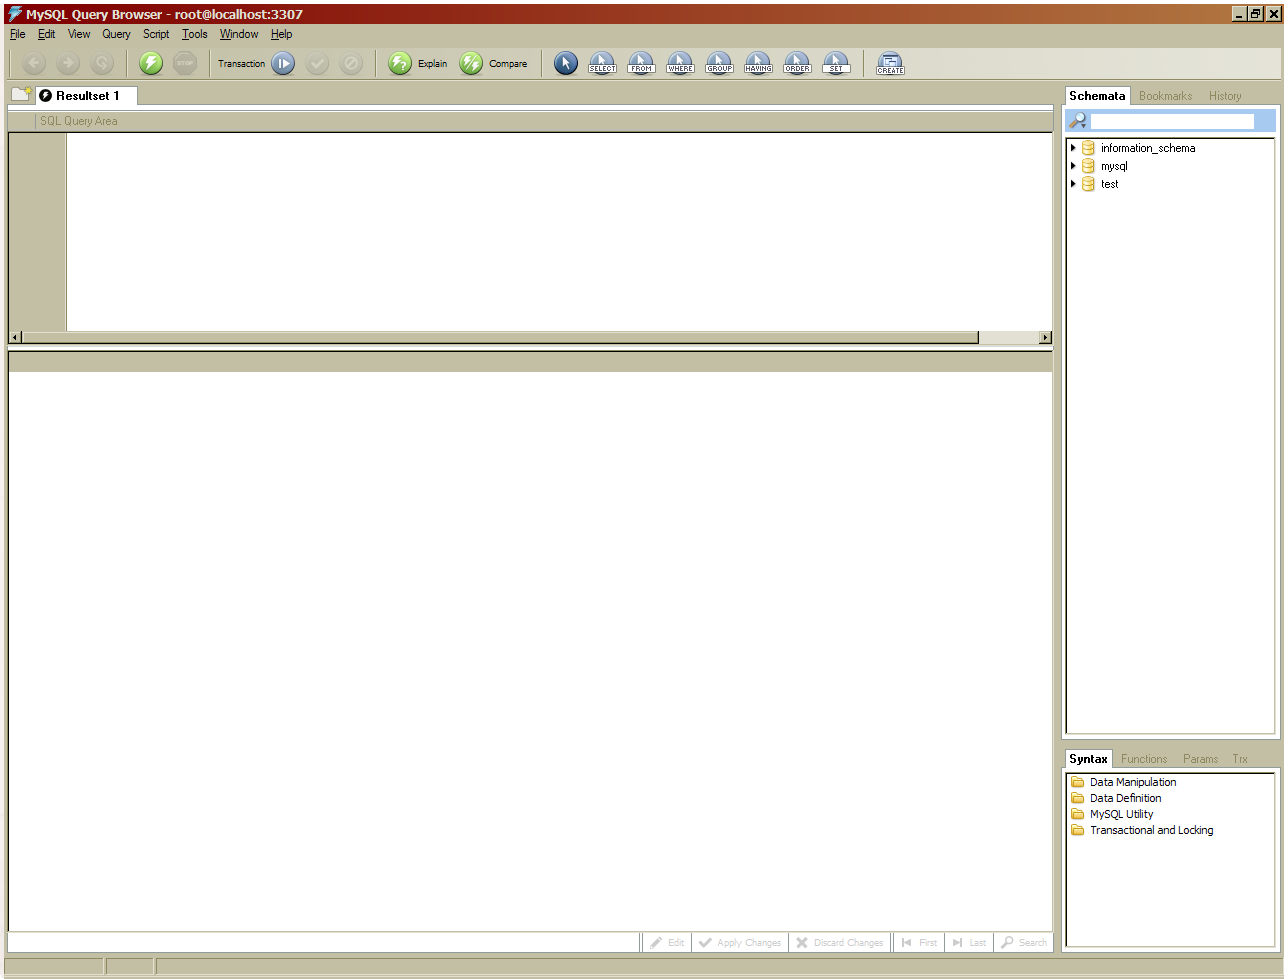Compare resultsets using the Compare button
The height and width of the screenshot is (979, 1288).
pyautogui.click(x=493, y=64)
